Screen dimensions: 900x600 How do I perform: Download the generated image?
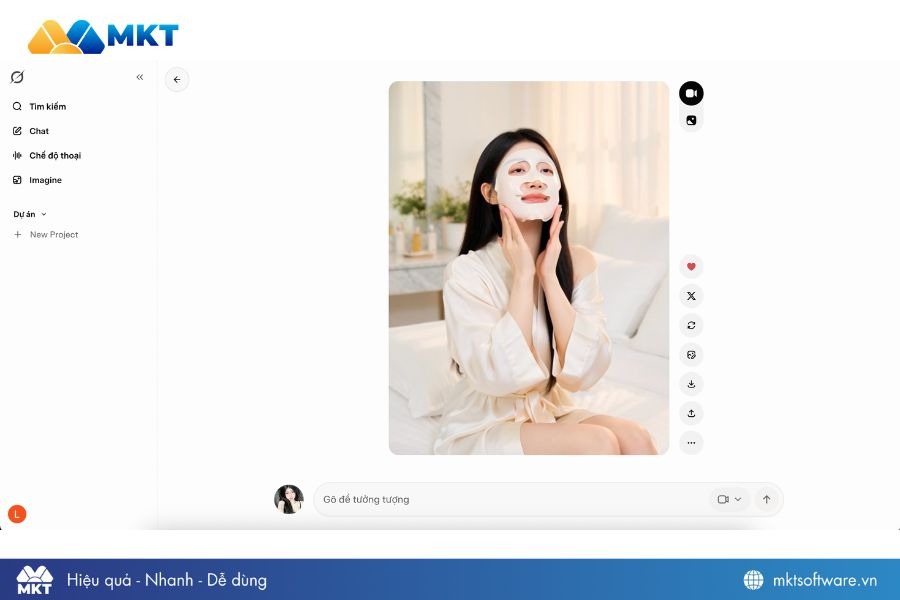point(691,384)
